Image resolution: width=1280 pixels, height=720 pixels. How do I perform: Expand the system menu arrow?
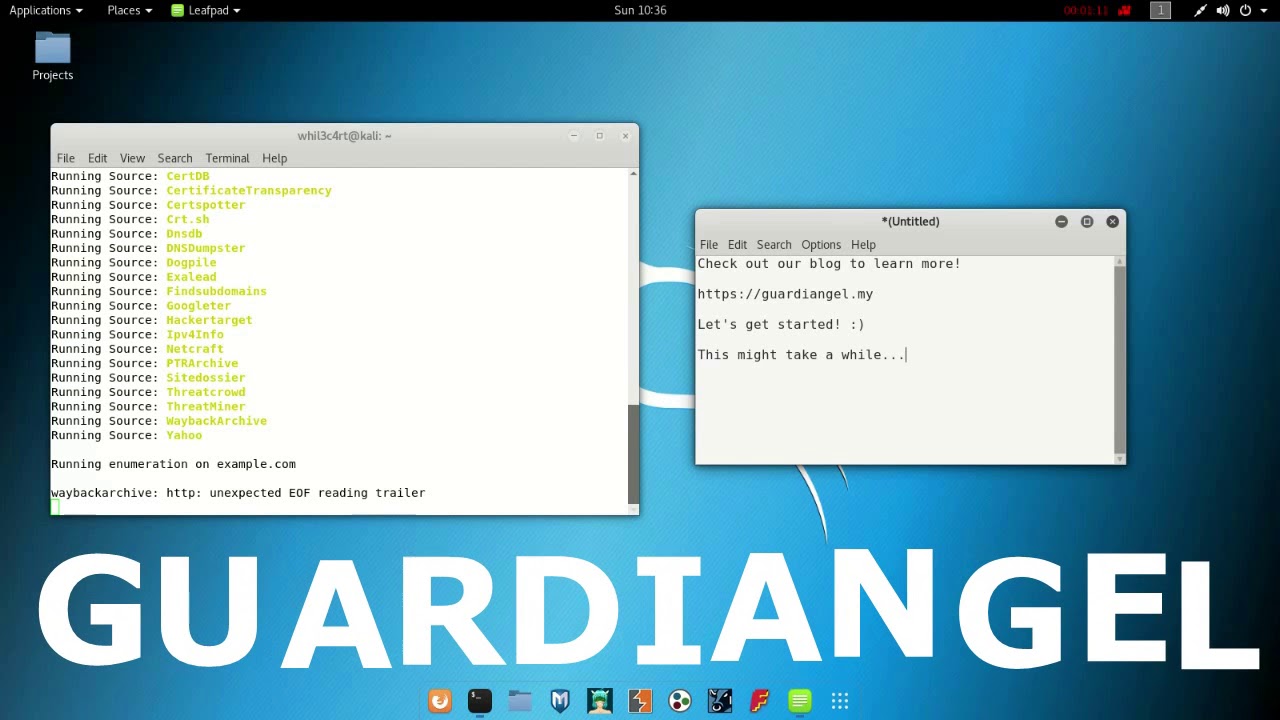pyautogui.click(x=1264, y=10)
